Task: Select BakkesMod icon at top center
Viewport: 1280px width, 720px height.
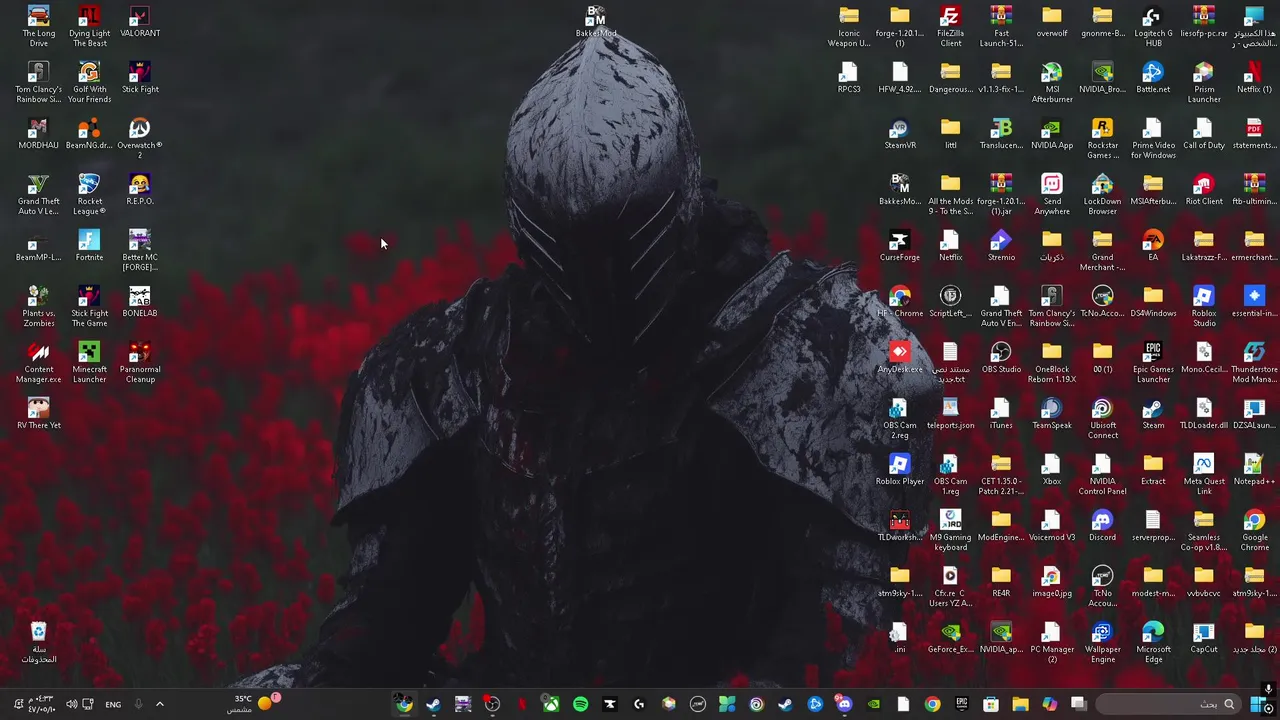Action: 595,22
